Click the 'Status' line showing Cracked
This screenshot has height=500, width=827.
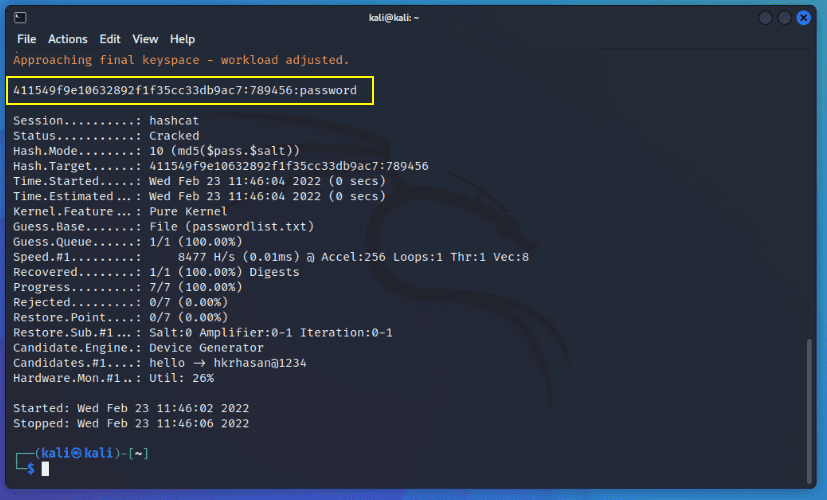pyautogui.click(x=106, y=136)
